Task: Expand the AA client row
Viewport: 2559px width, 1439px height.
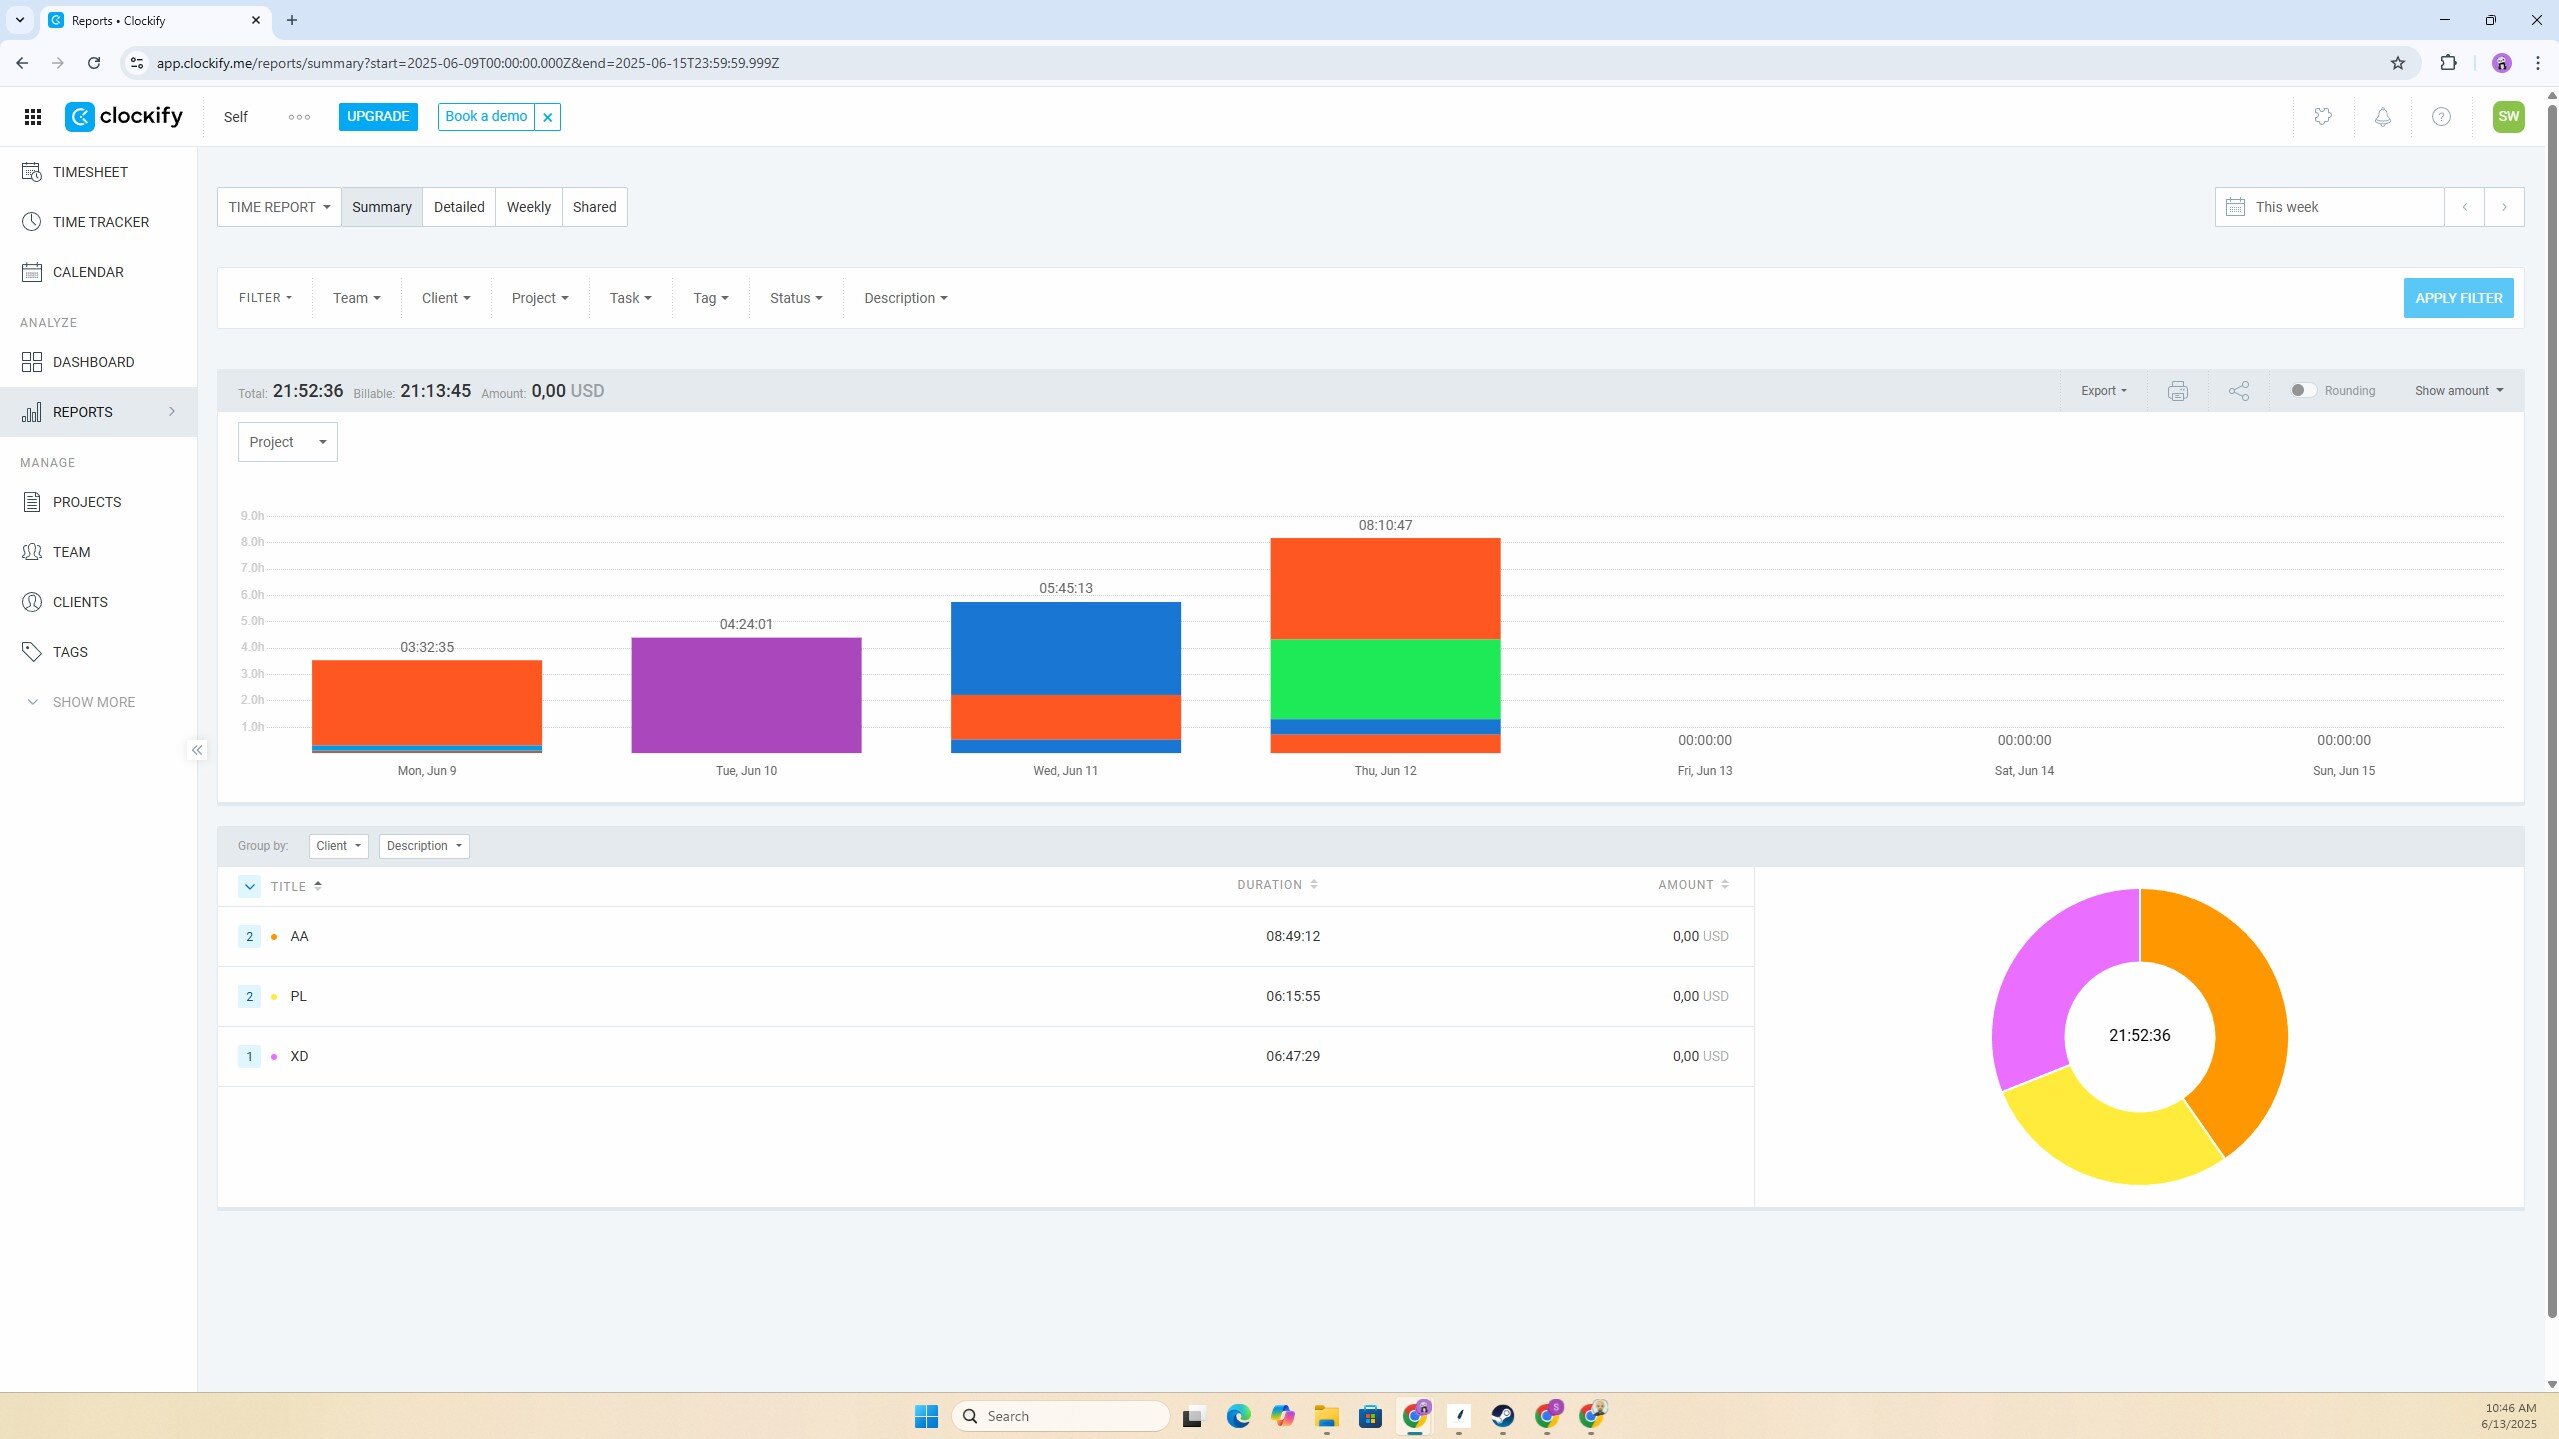Action: [x=249, y=937]
